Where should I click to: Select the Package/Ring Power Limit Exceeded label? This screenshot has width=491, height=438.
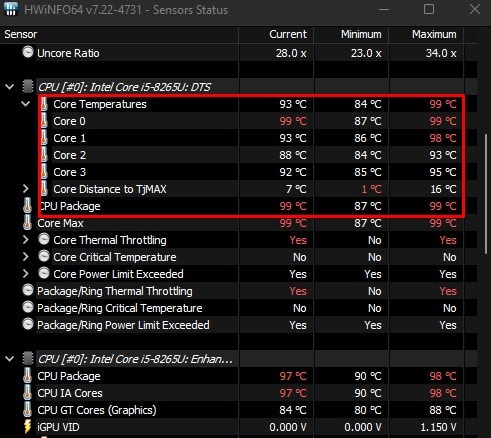[123, 325]
